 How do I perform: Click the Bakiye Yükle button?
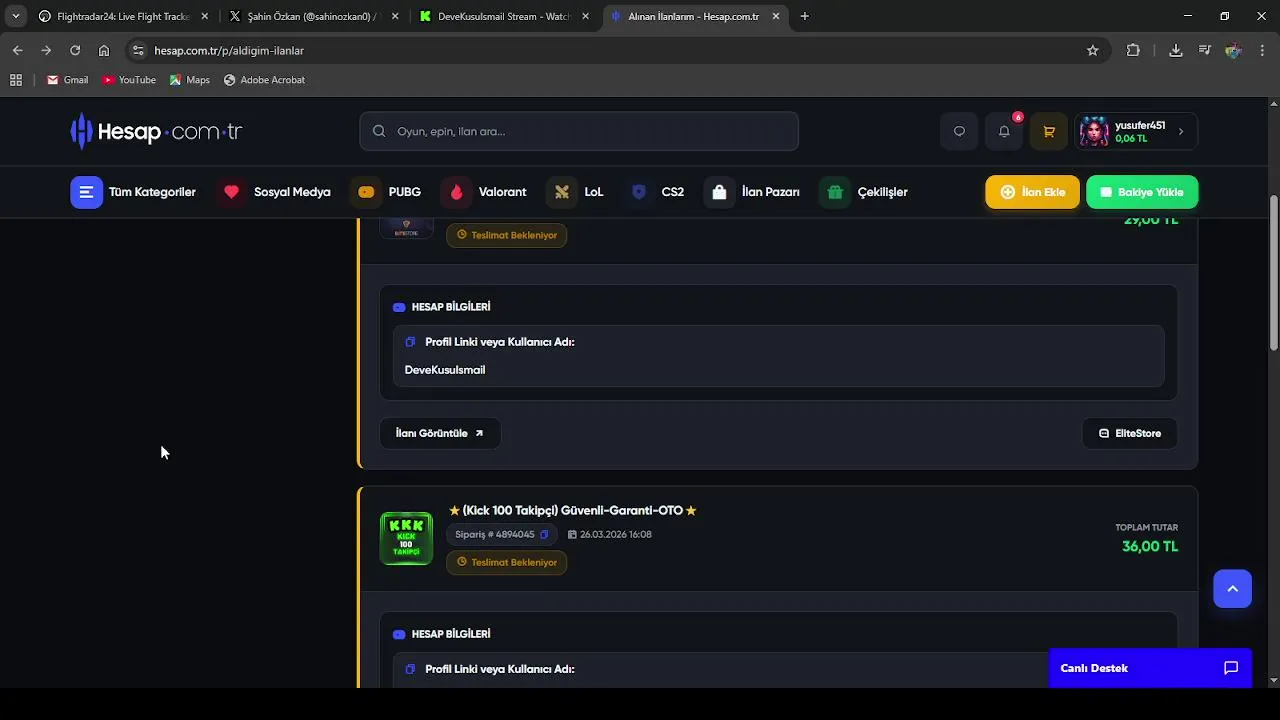coord(1142,192)
